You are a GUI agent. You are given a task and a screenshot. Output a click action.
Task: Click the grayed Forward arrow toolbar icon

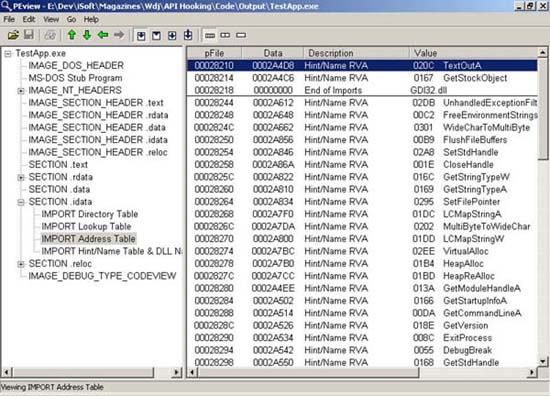(x=119, y=35)
